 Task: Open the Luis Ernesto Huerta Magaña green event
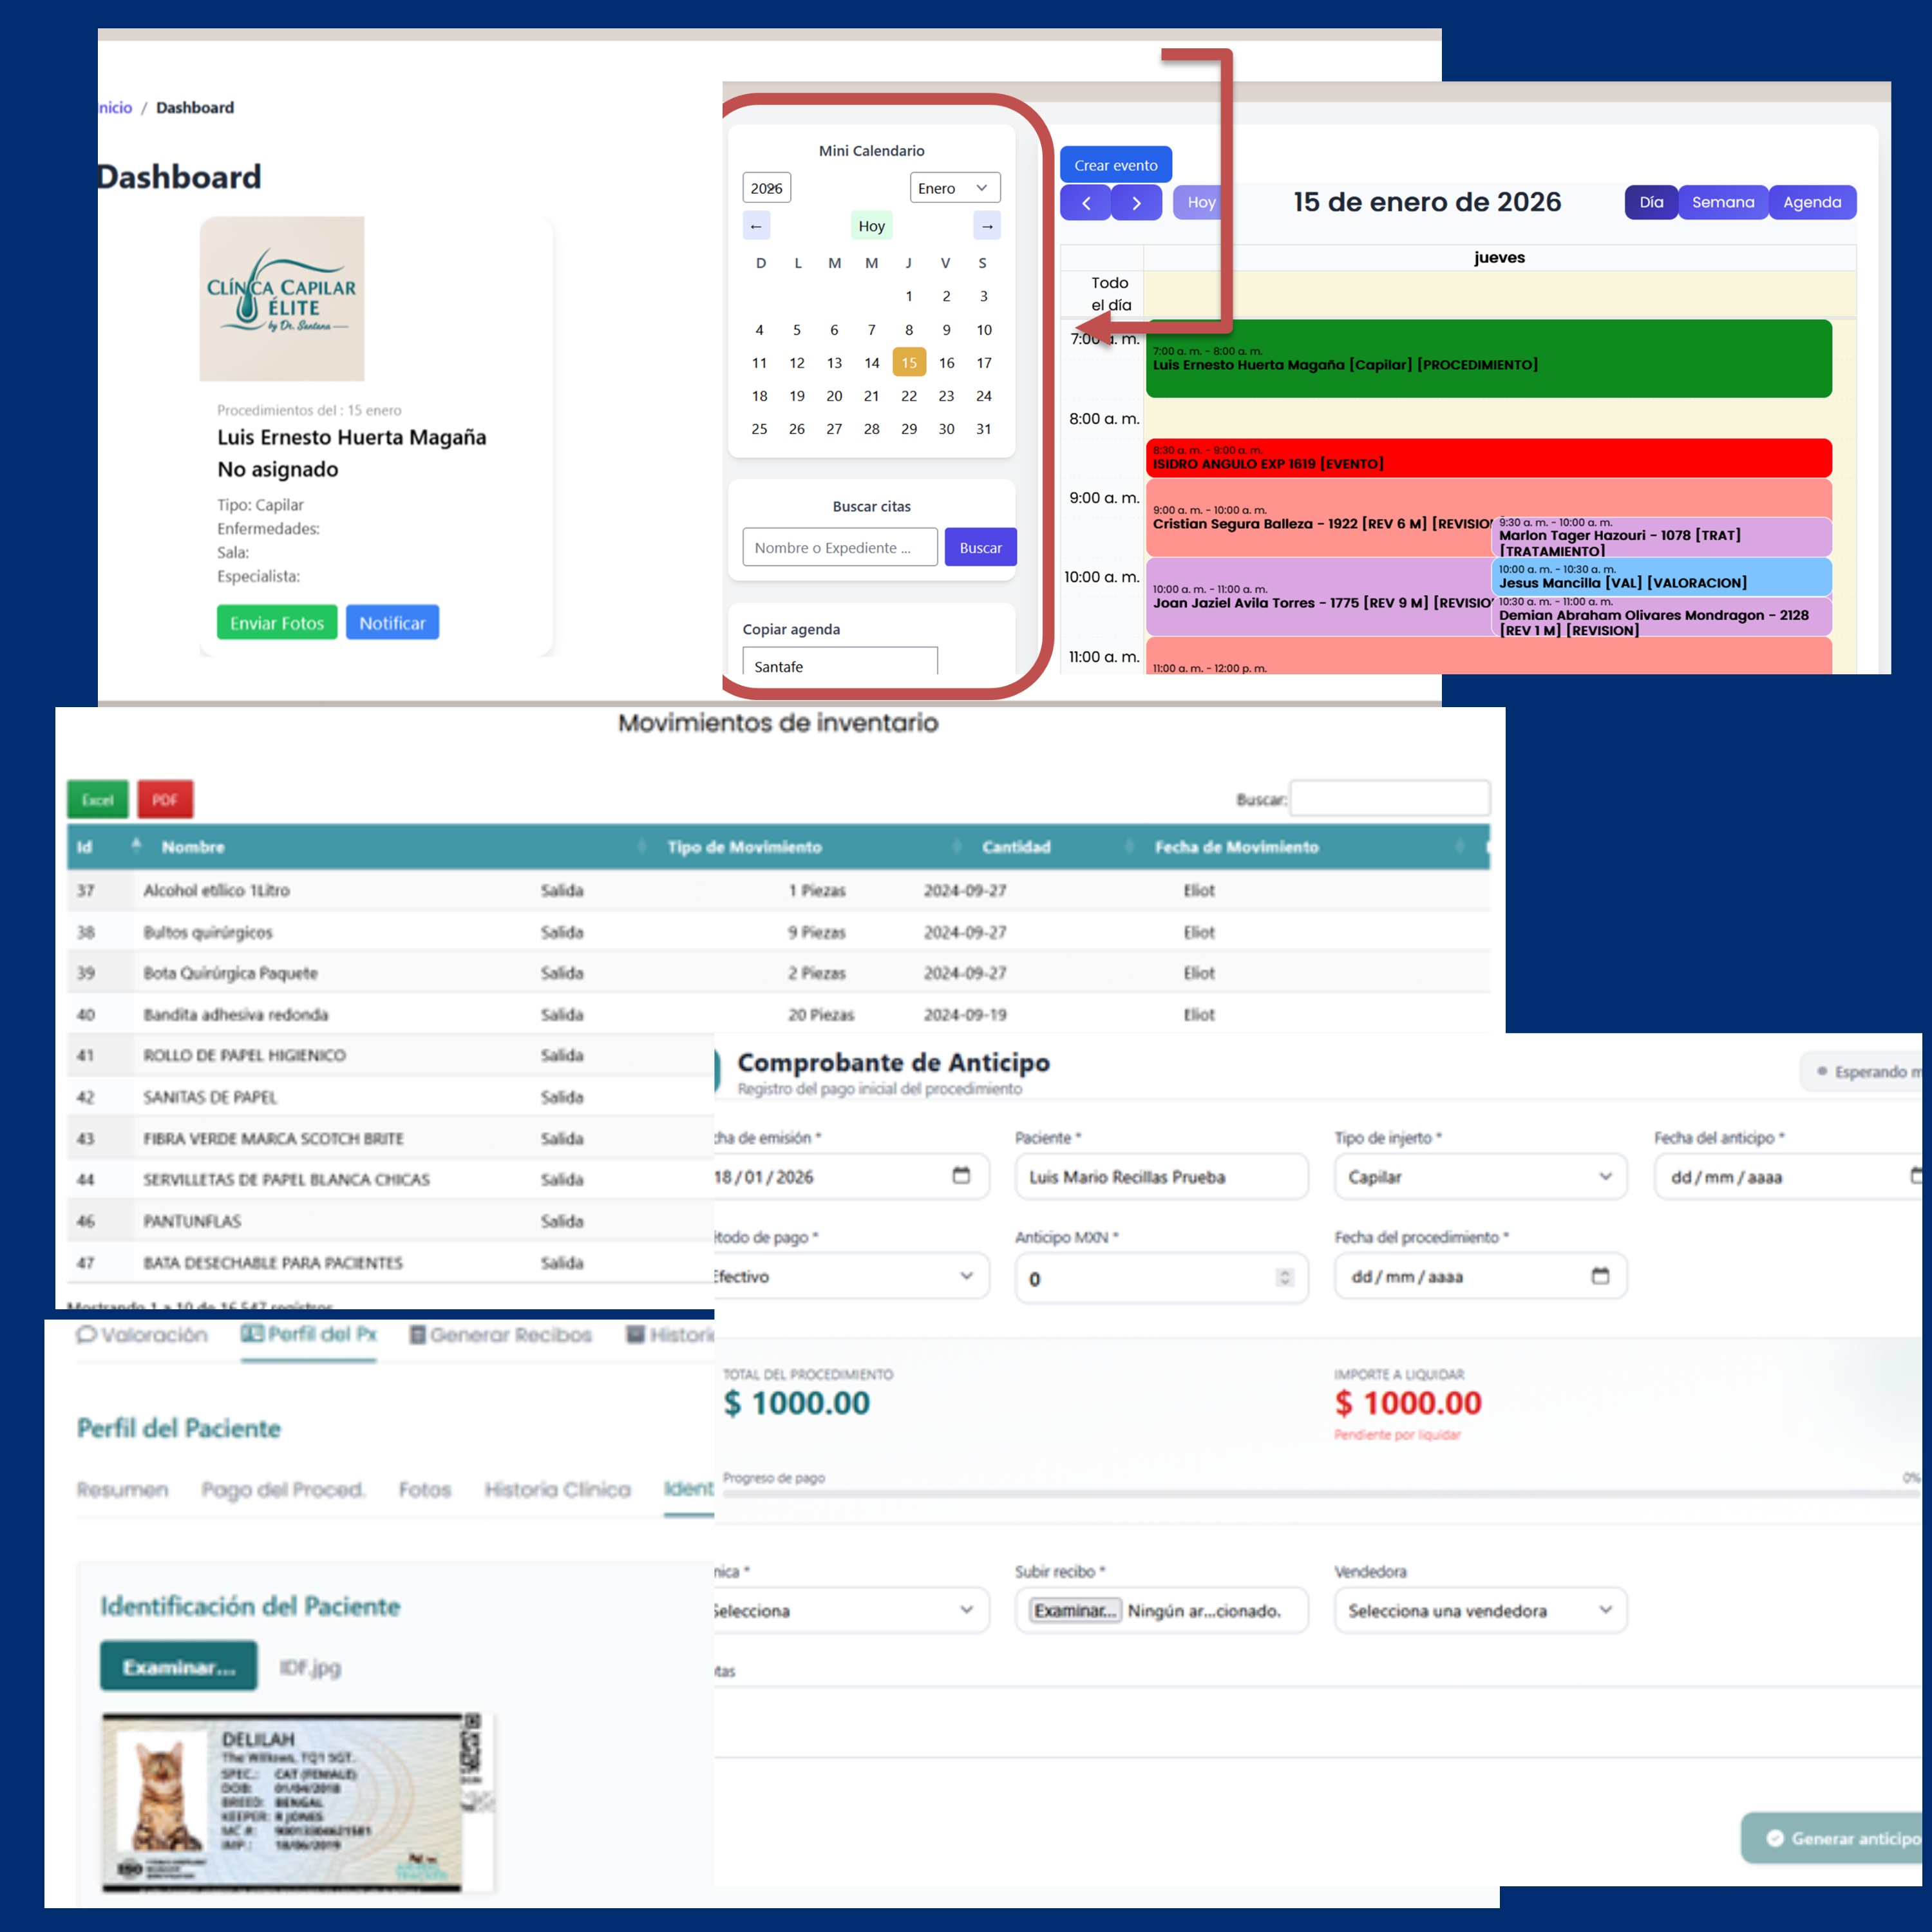point(1489,359)
